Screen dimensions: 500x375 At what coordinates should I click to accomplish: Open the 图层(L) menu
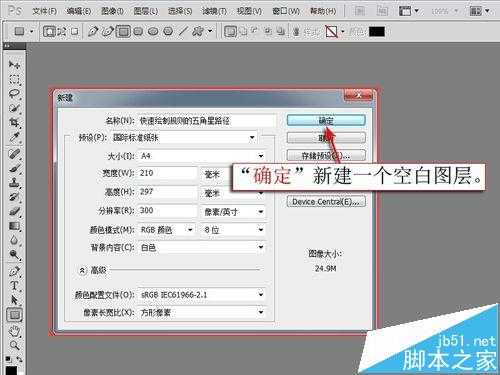[146, 11]
